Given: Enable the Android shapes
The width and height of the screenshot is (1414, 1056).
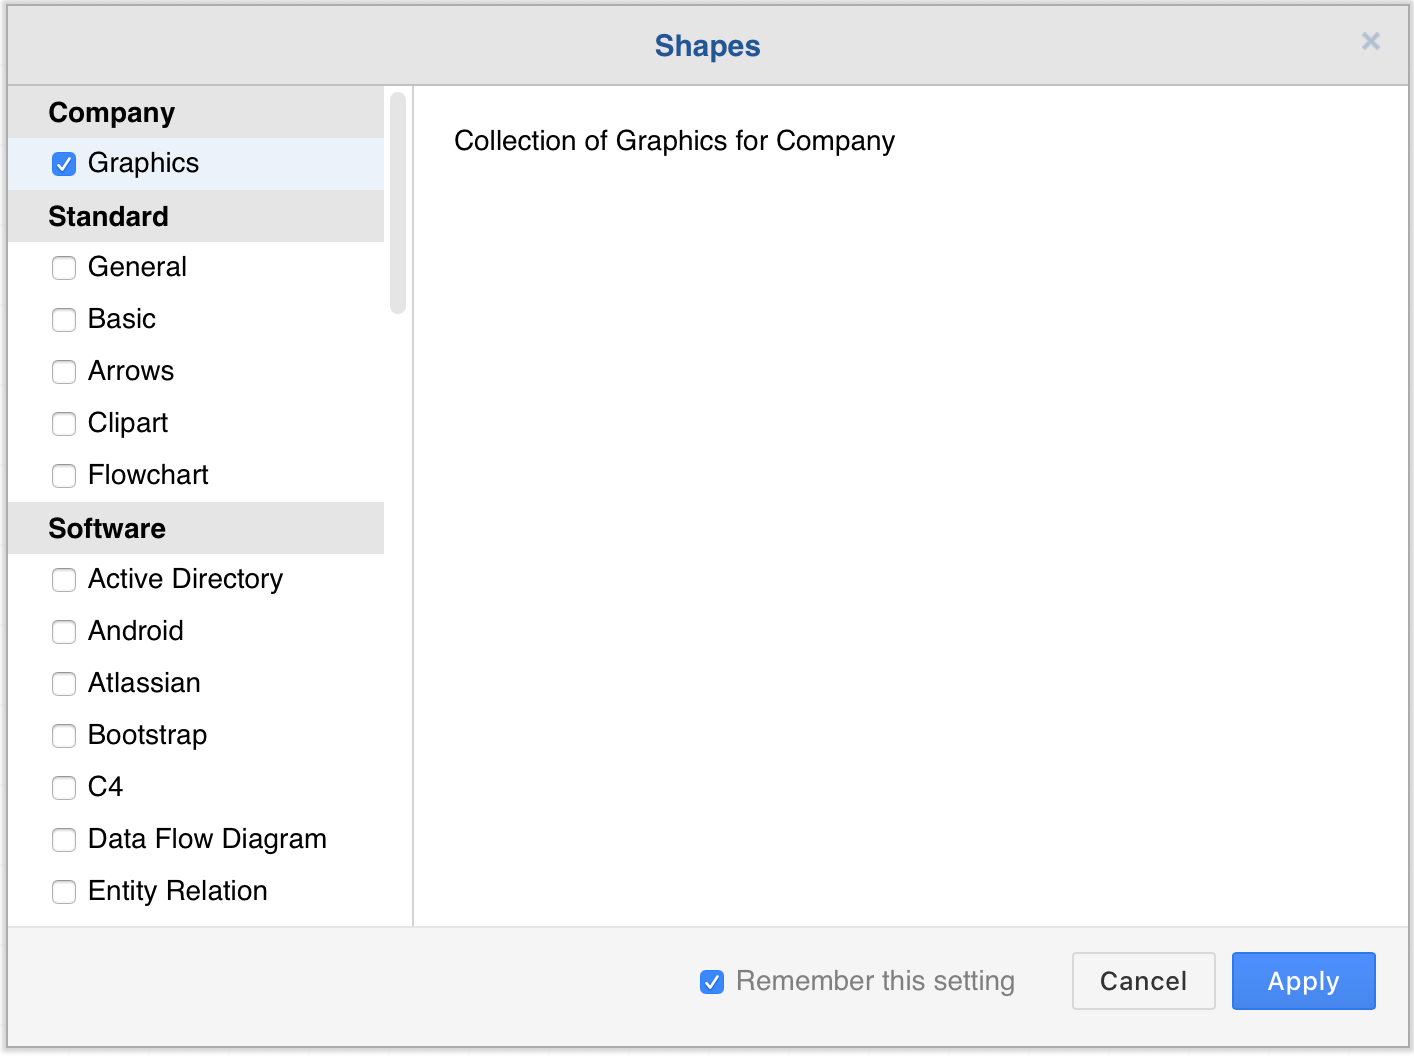Looking at the screenshot, I should (x=64, y=631).
